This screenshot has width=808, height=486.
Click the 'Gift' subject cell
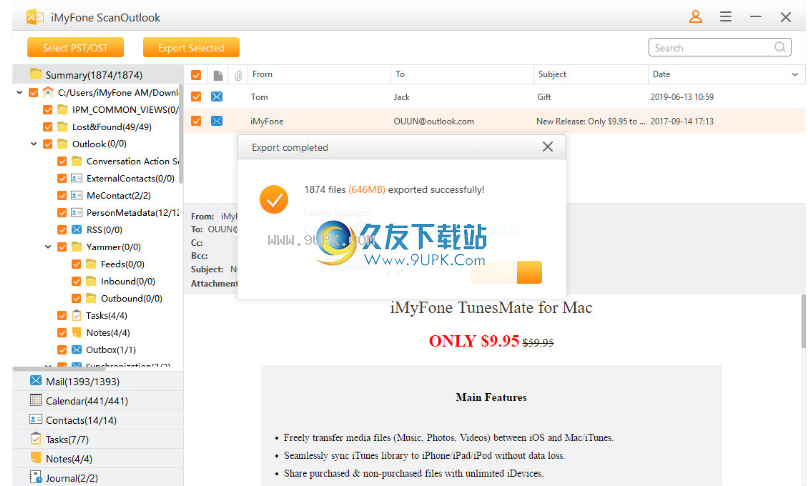544,97
